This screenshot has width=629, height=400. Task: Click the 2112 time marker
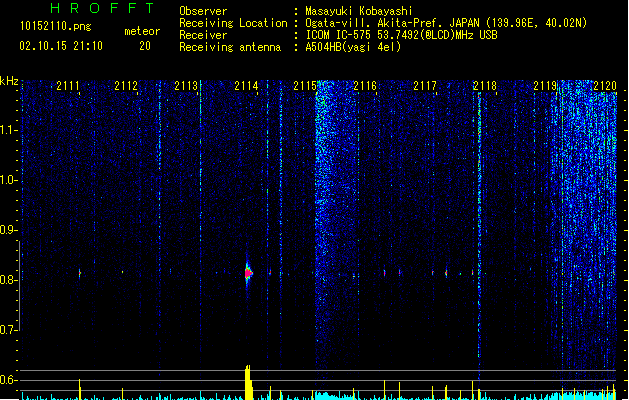tap(126, 85)
